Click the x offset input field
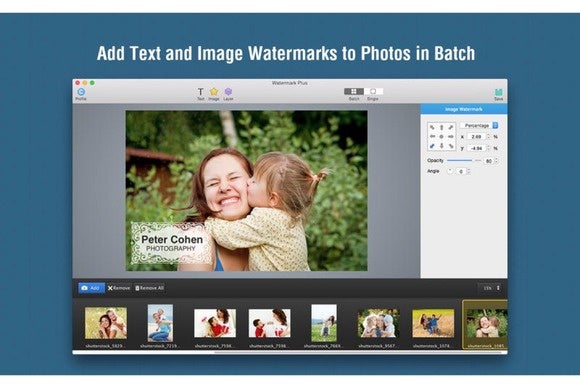The image size is (580, 388). tap(476, 137)
